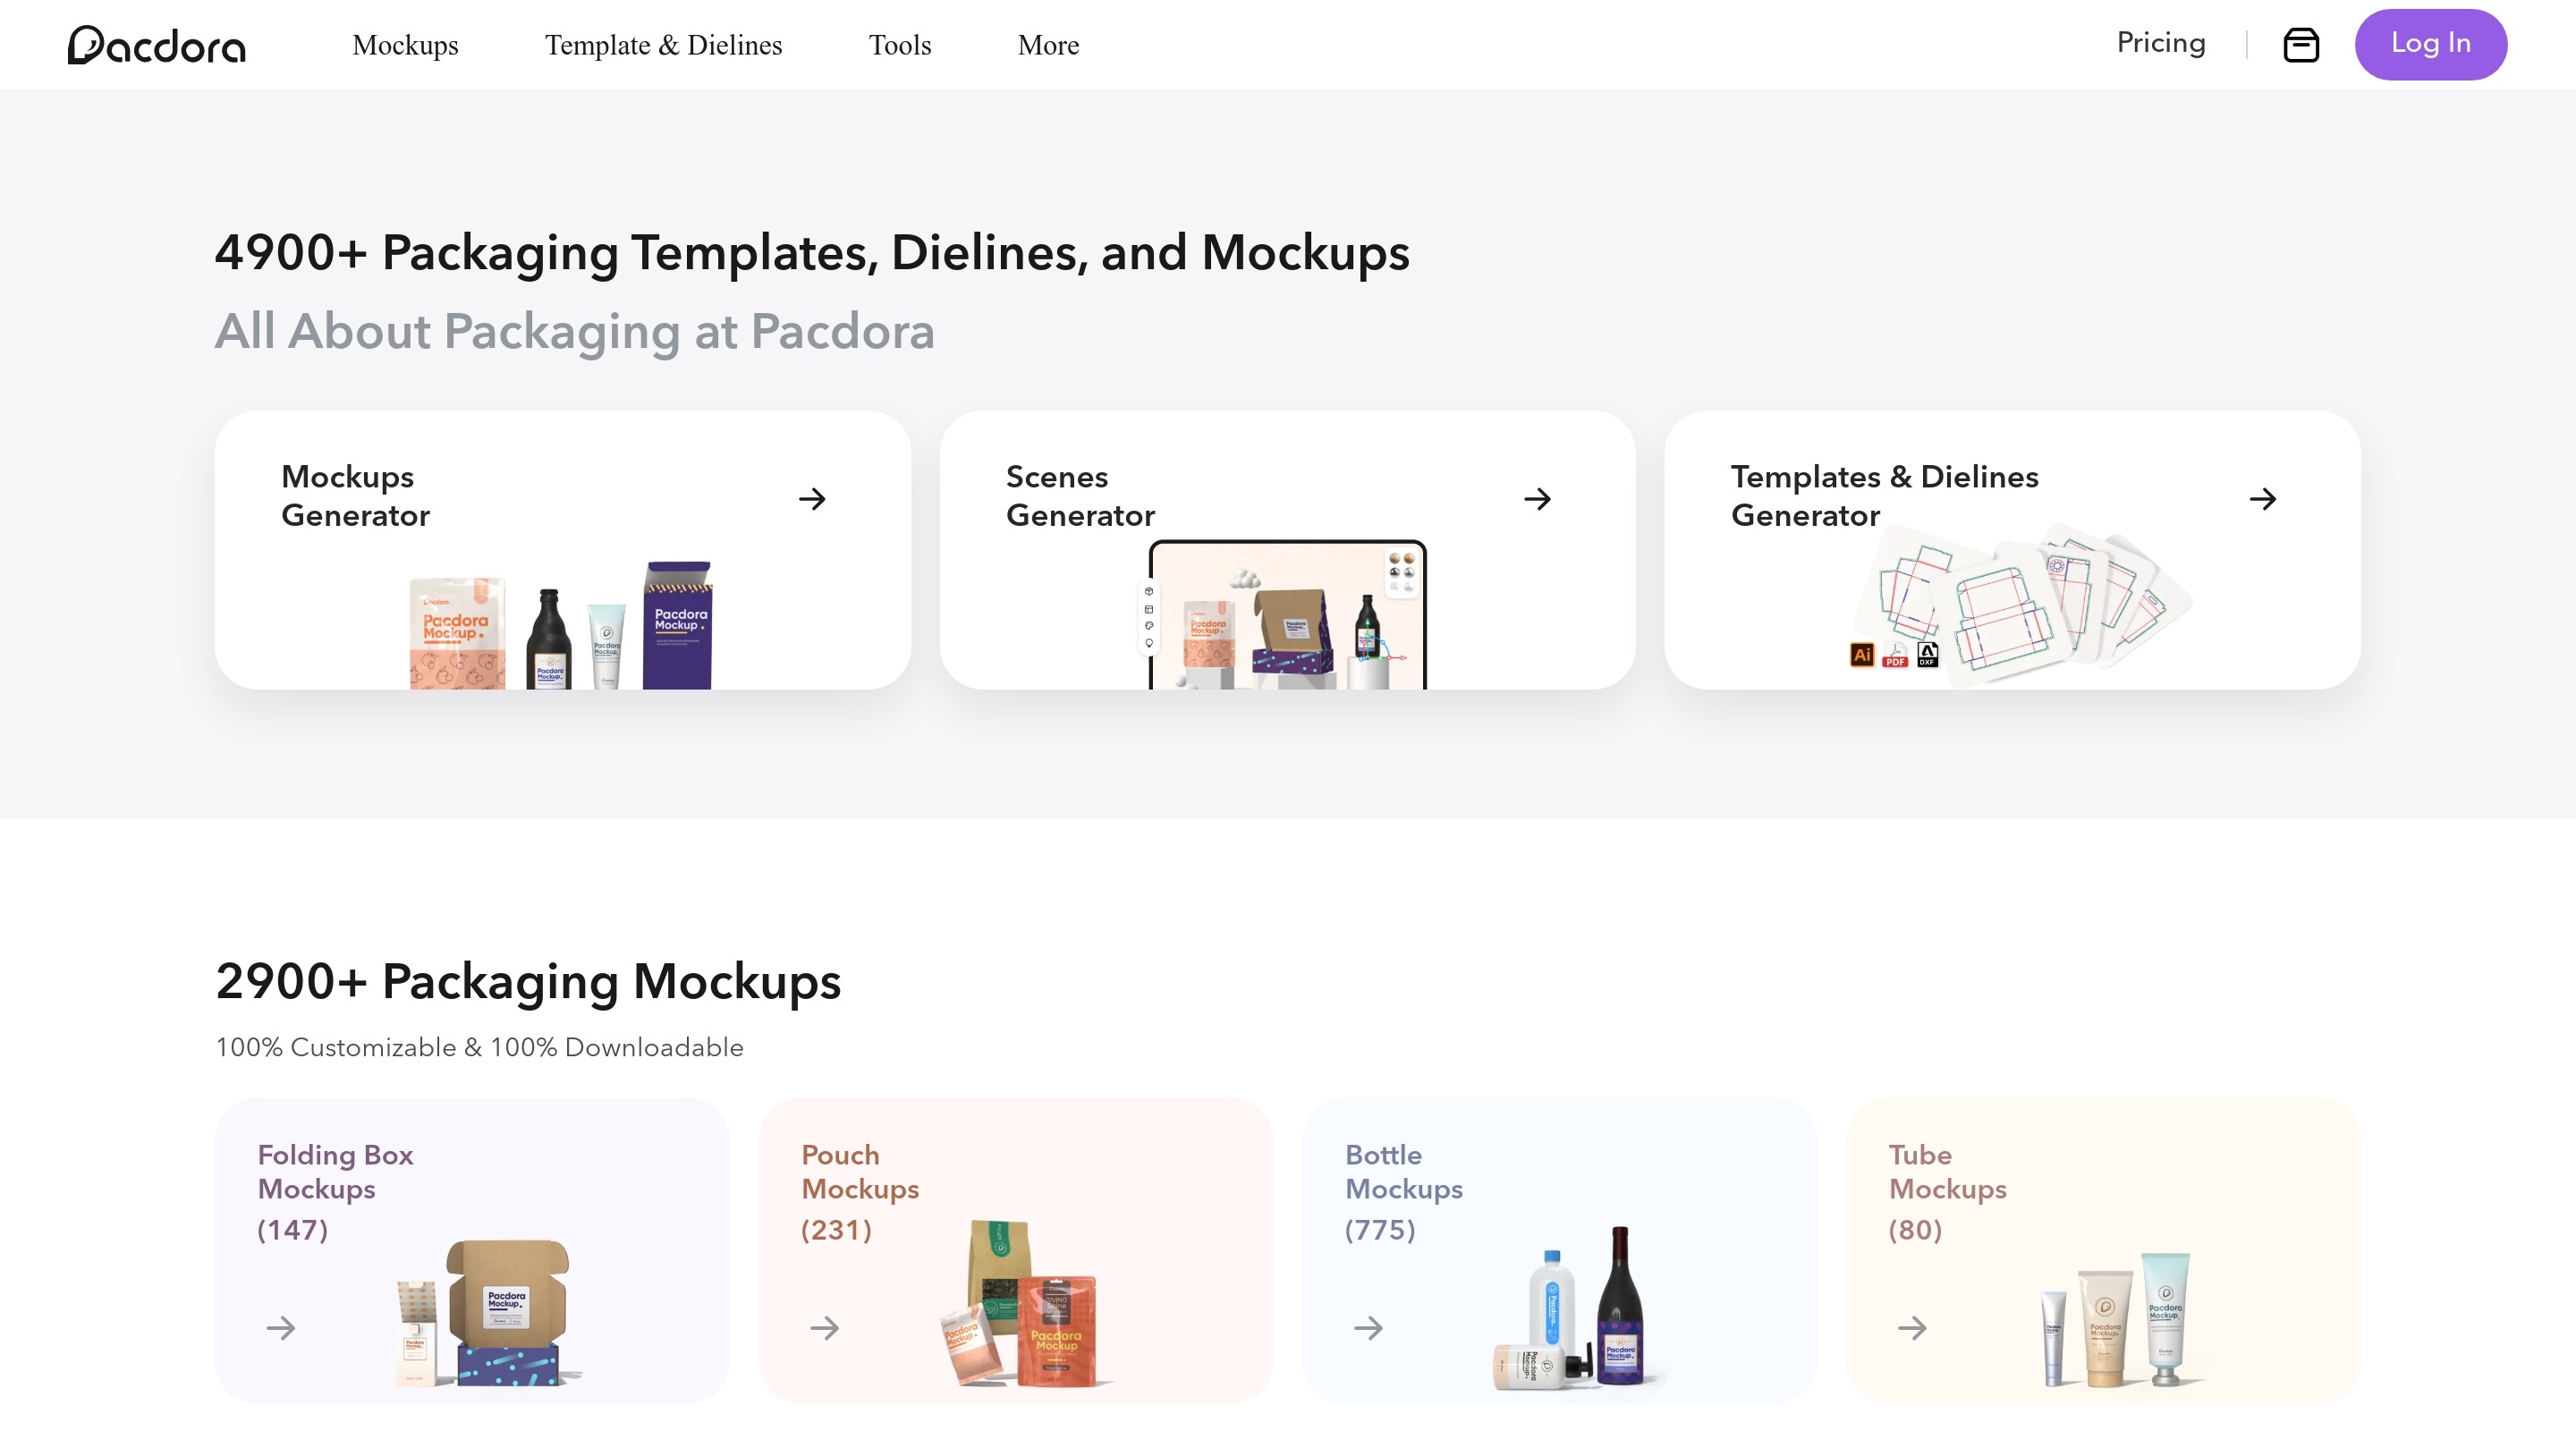This screenshot has width=2576, height=1431.
Task: Click the arrow on Mockups Generator card
Action: click(x=812, y=498)
